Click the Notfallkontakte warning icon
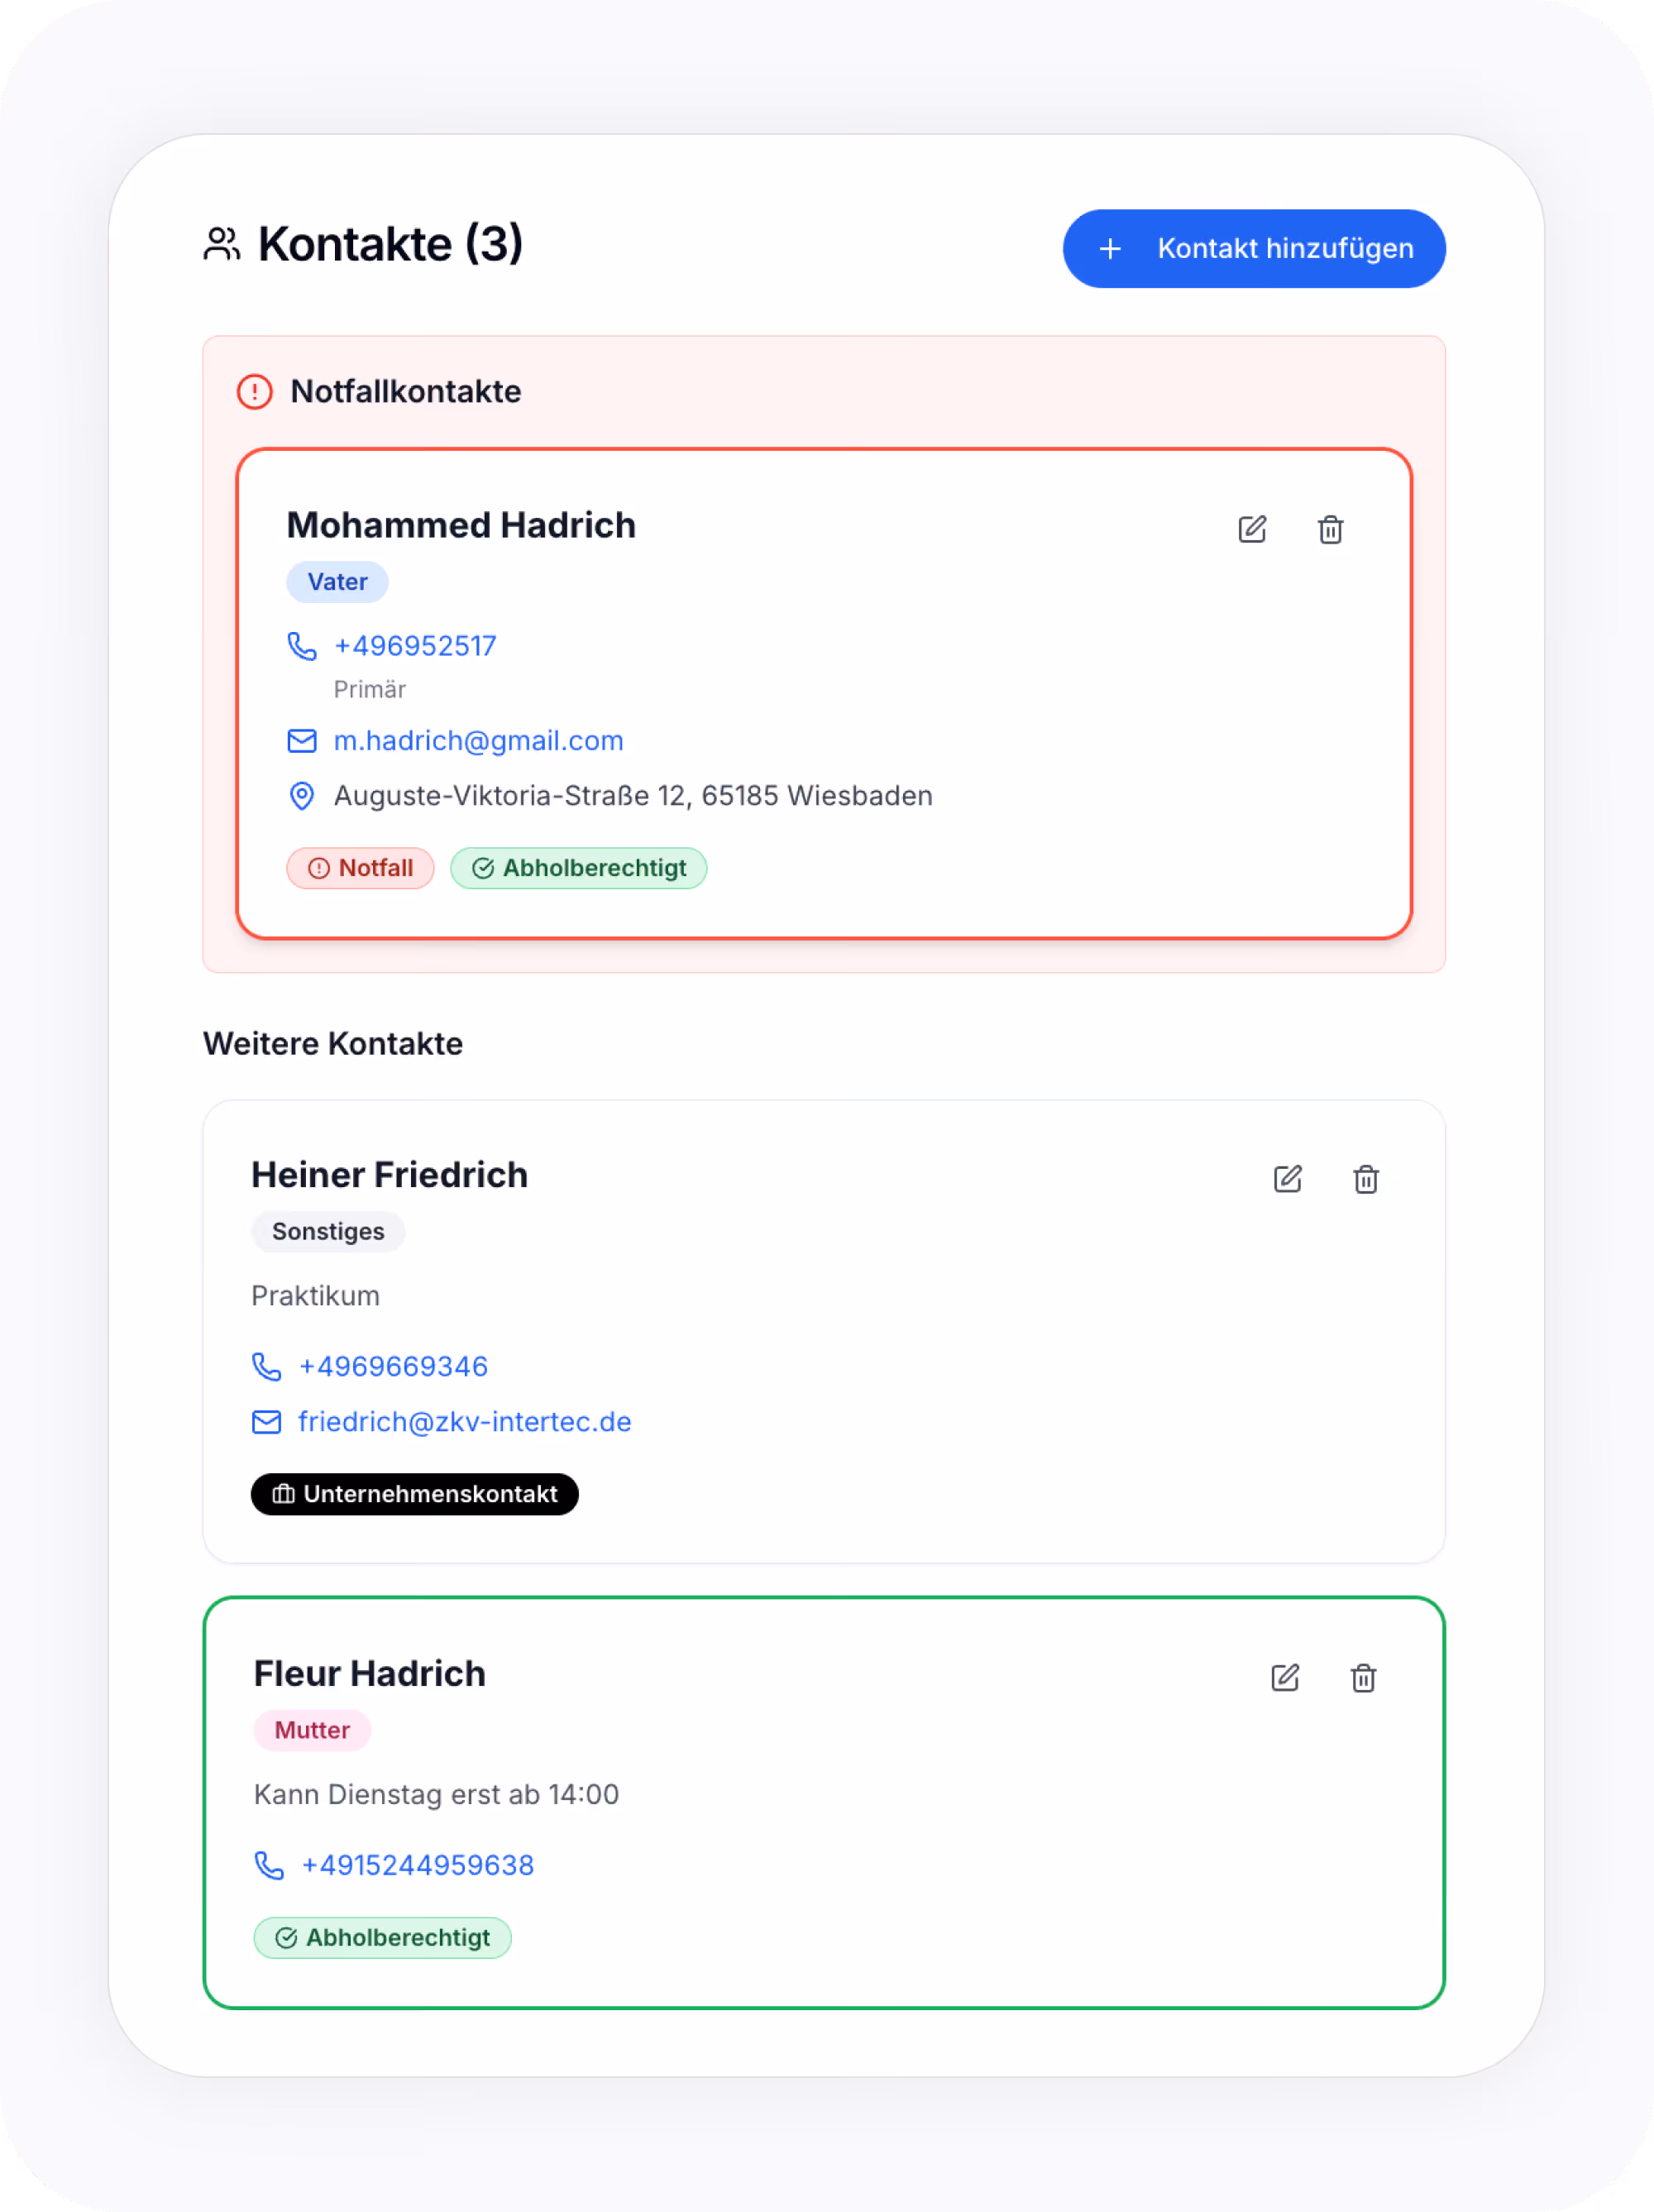 coord(255,391)
